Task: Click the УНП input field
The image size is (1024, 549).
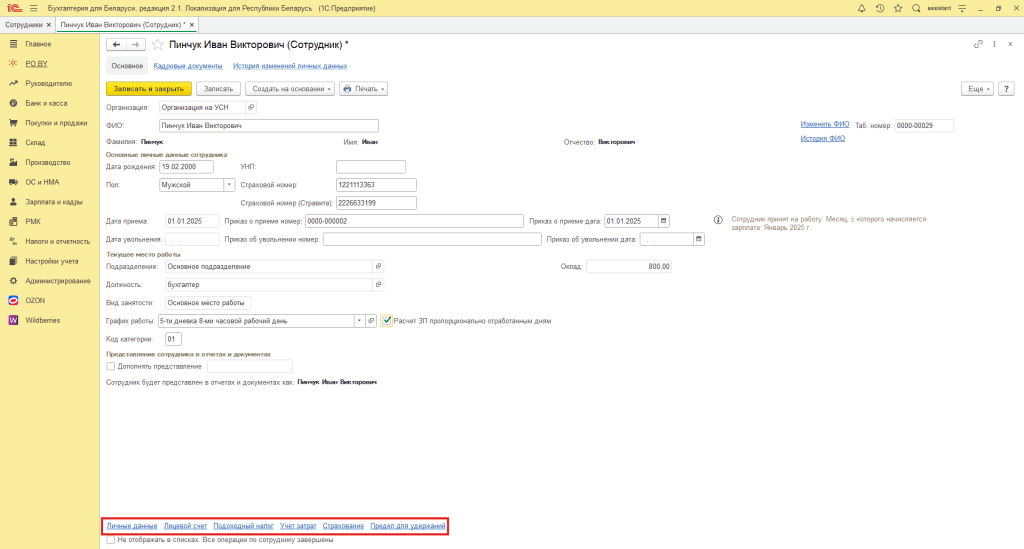Action: (371, 167)
